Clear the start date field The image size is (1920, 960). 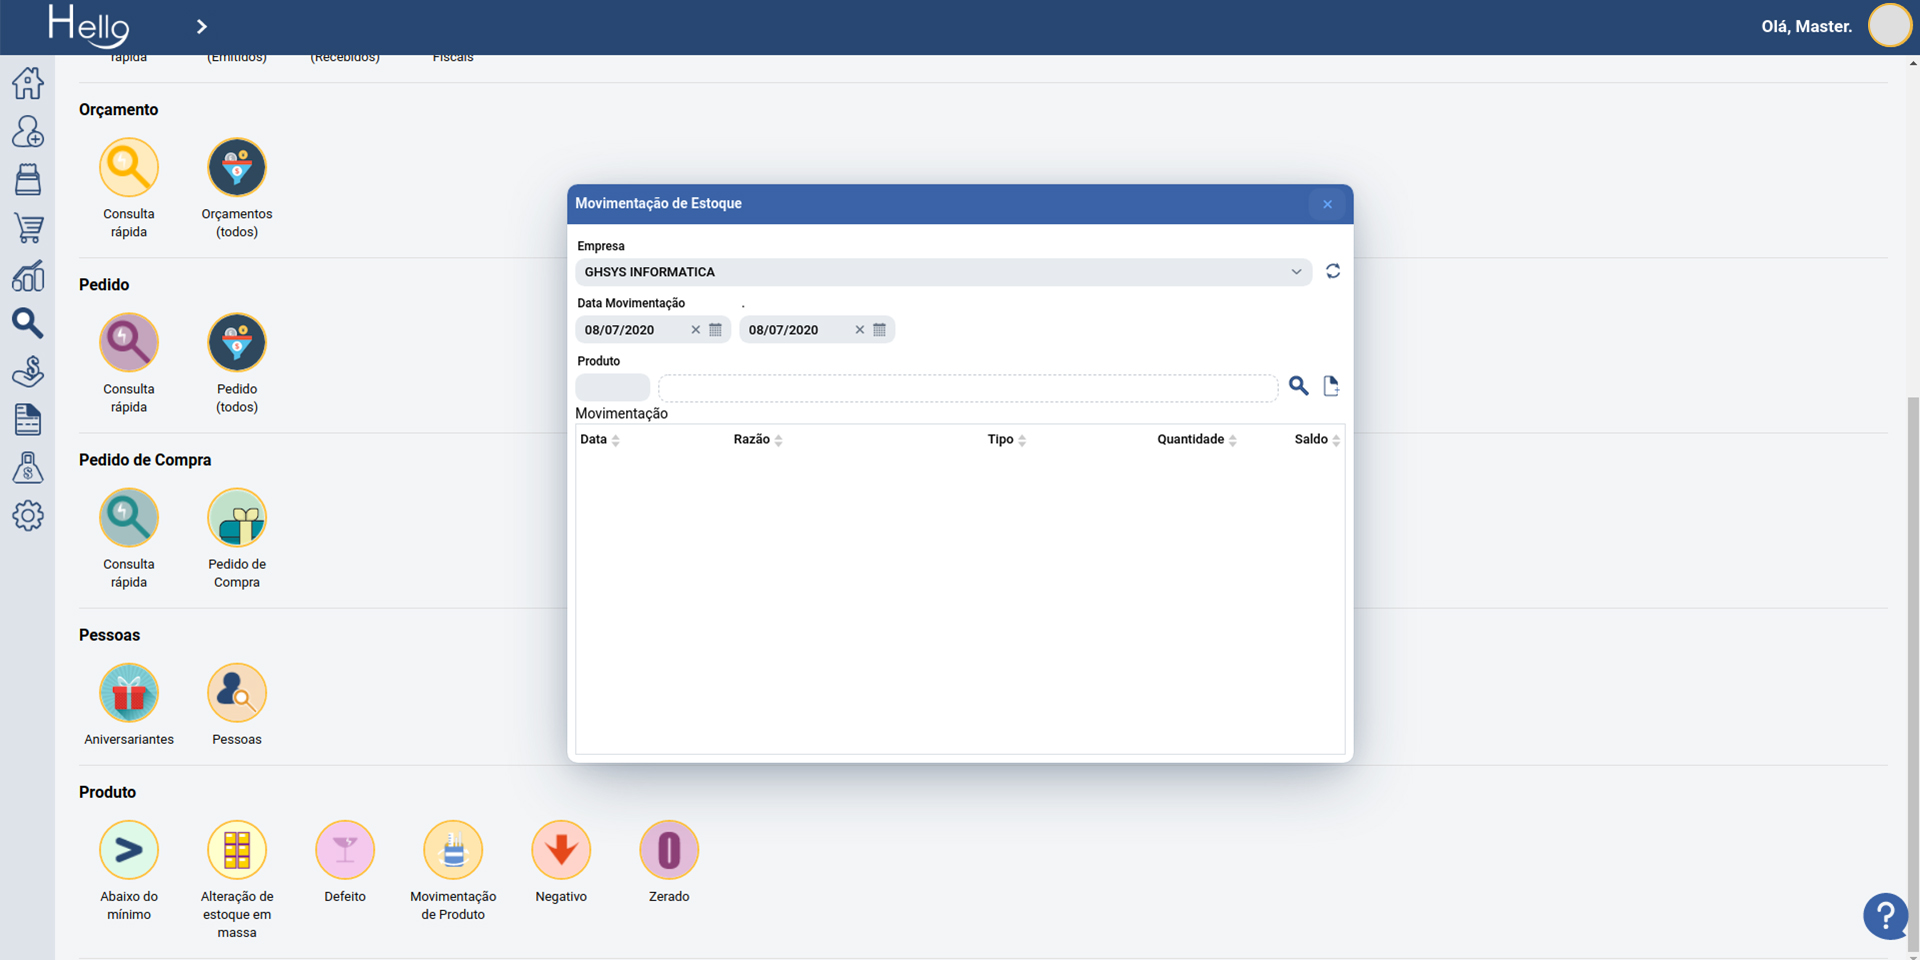pyautogui.click(x=696, y=330)
